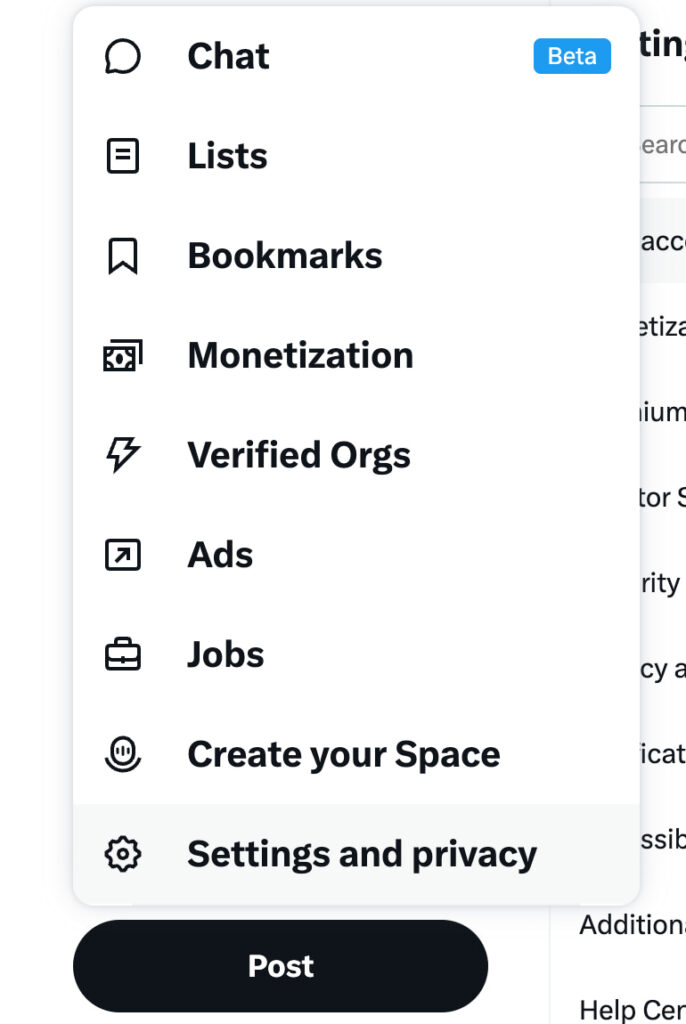Click the Settings gear icon
This screenshot has width=686, height=1024.
click(x=123, y=854)
